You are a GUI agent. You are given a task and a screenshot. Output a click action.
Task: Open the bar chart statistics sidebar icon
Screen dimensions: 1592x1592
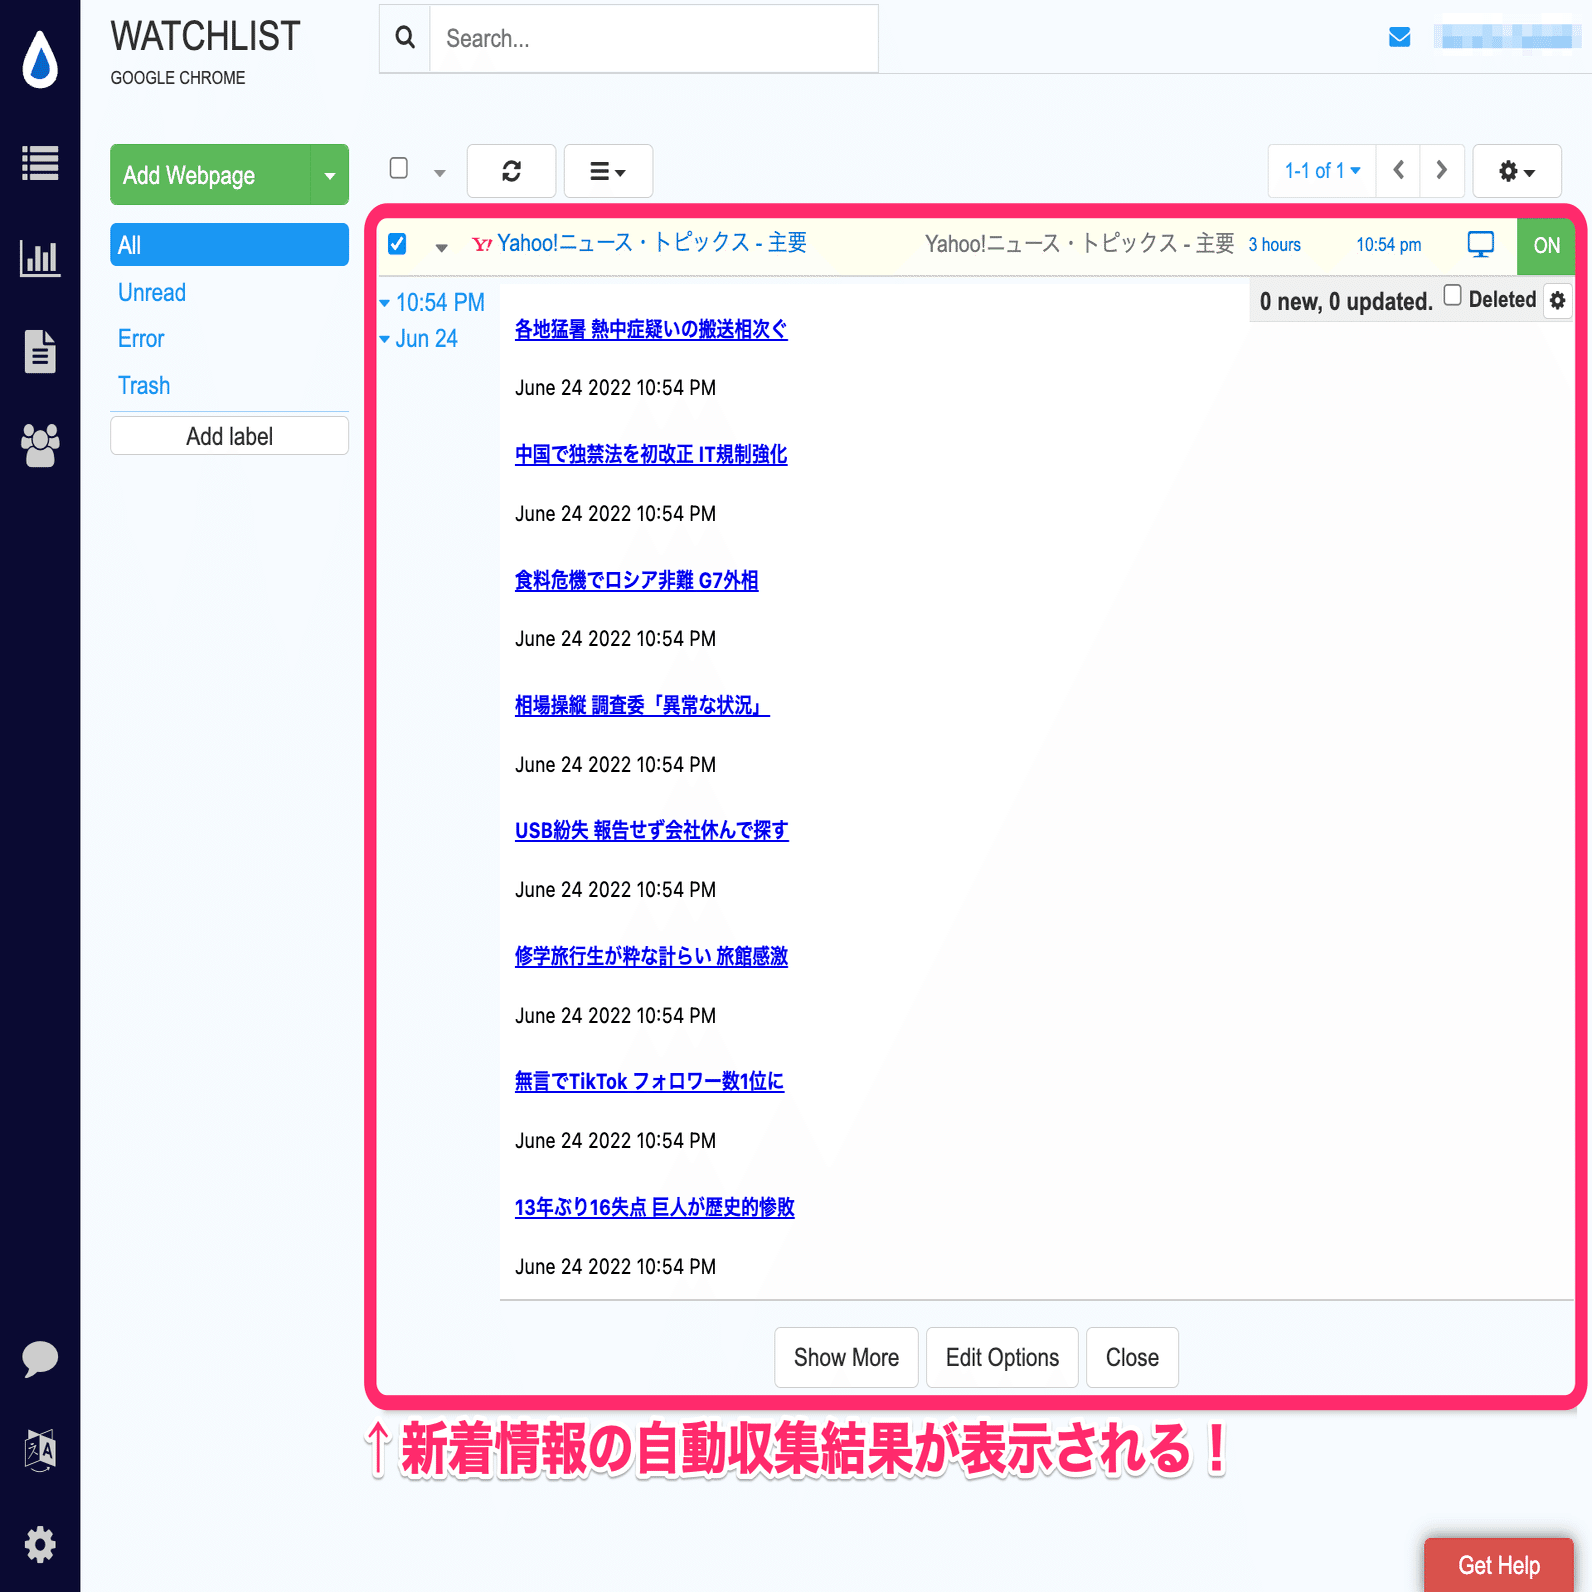[40, 258]
